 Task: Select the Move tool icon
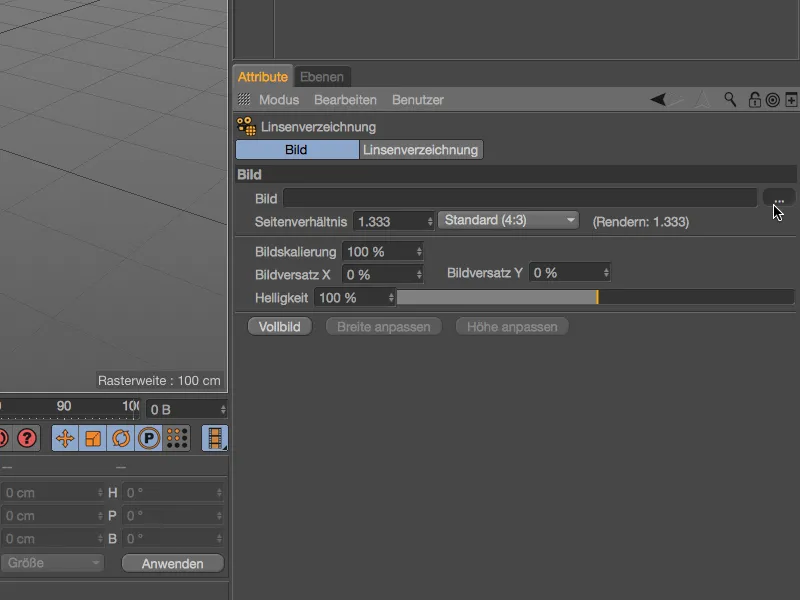(x=64, y=438)
